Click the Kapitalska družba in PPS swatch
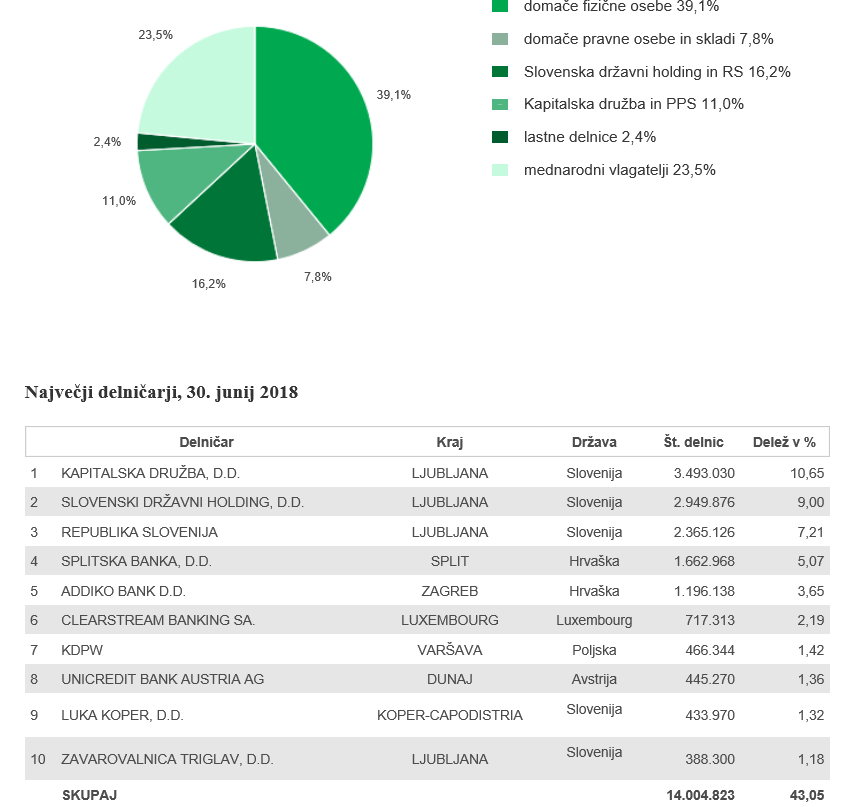The image size is (845, 807). point(500,104)
